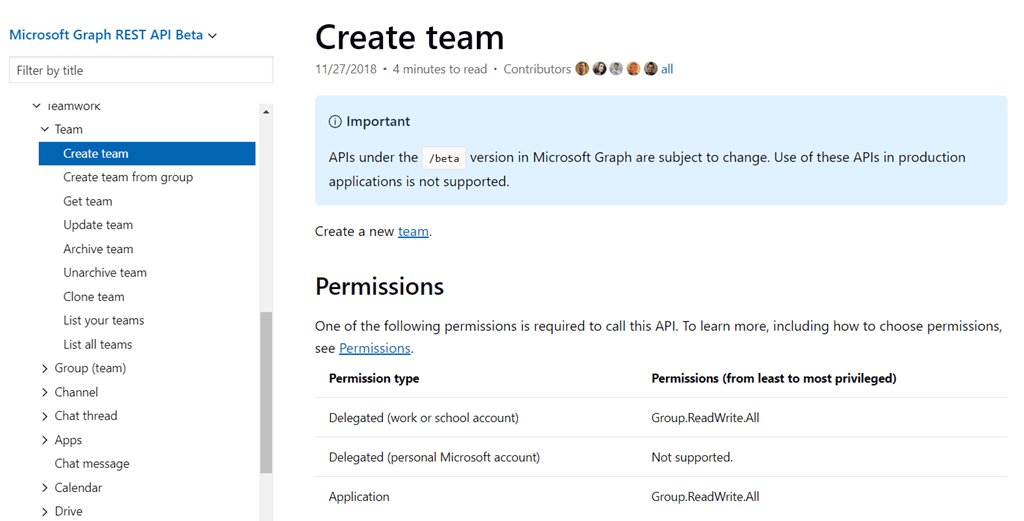Click the 'all' contributors link
Screen dimensions: 1024x521
click(x=667, y=69)
